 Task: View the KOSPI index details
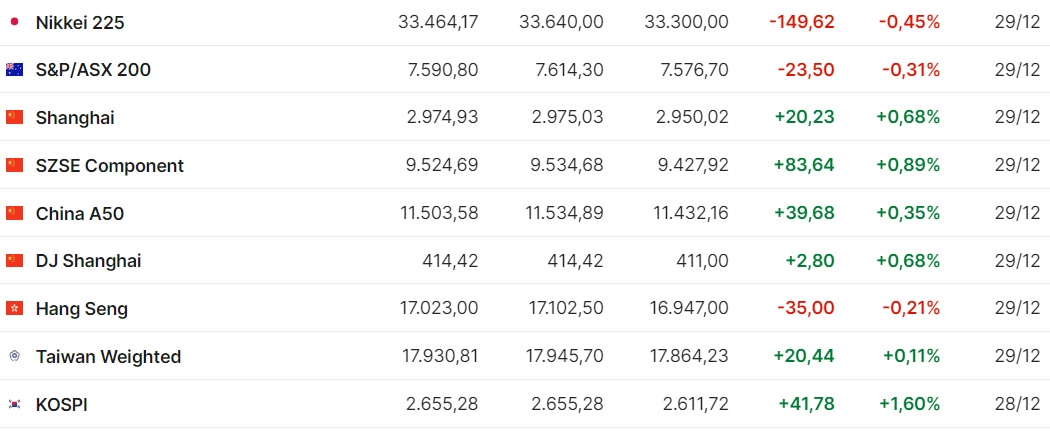(x=62, y=405)
